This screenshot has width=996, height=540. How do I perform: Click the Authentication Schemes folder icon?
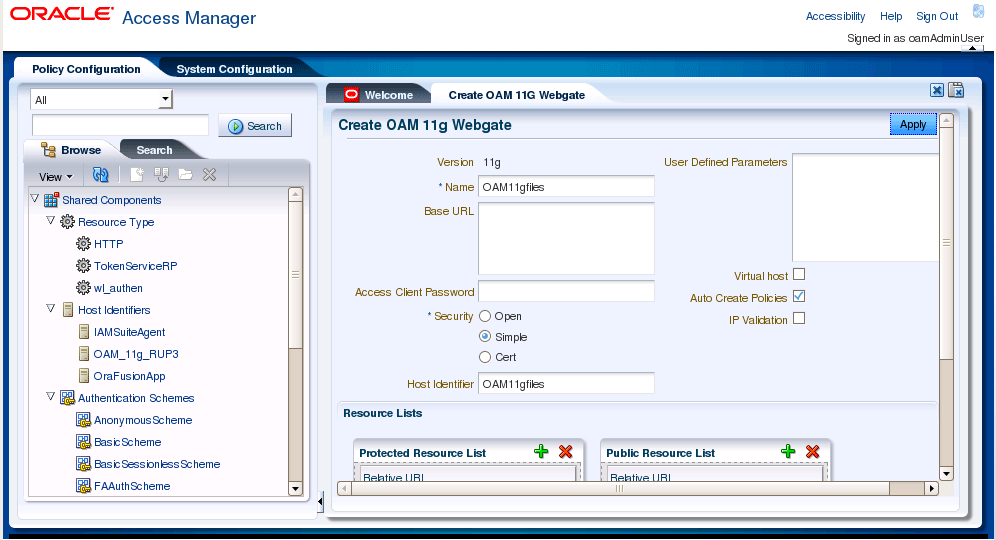point(67,398)
